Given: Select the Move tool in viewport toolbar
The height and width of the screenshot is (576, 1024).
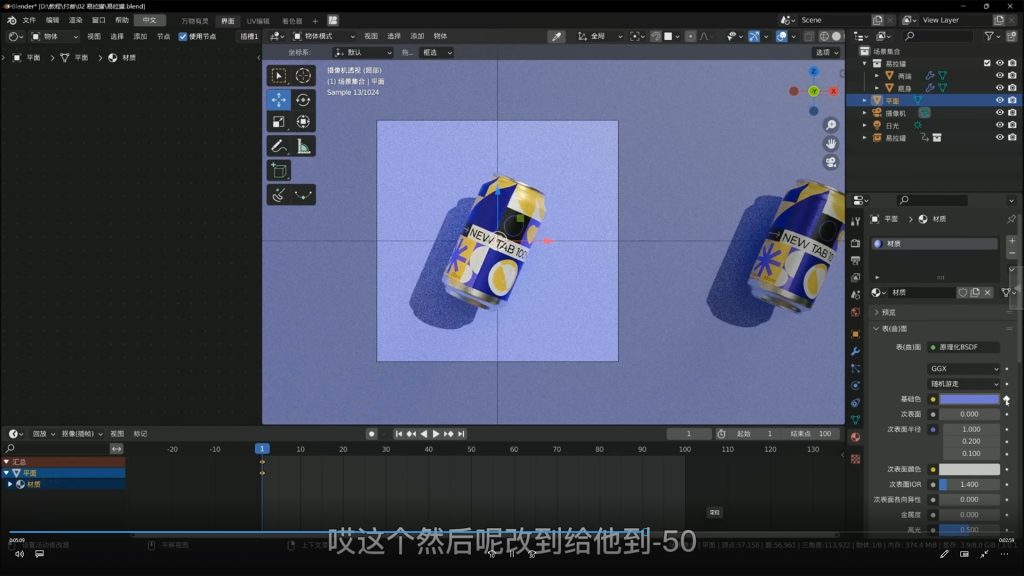Looking at the screenshot, I should click(279, 99).
